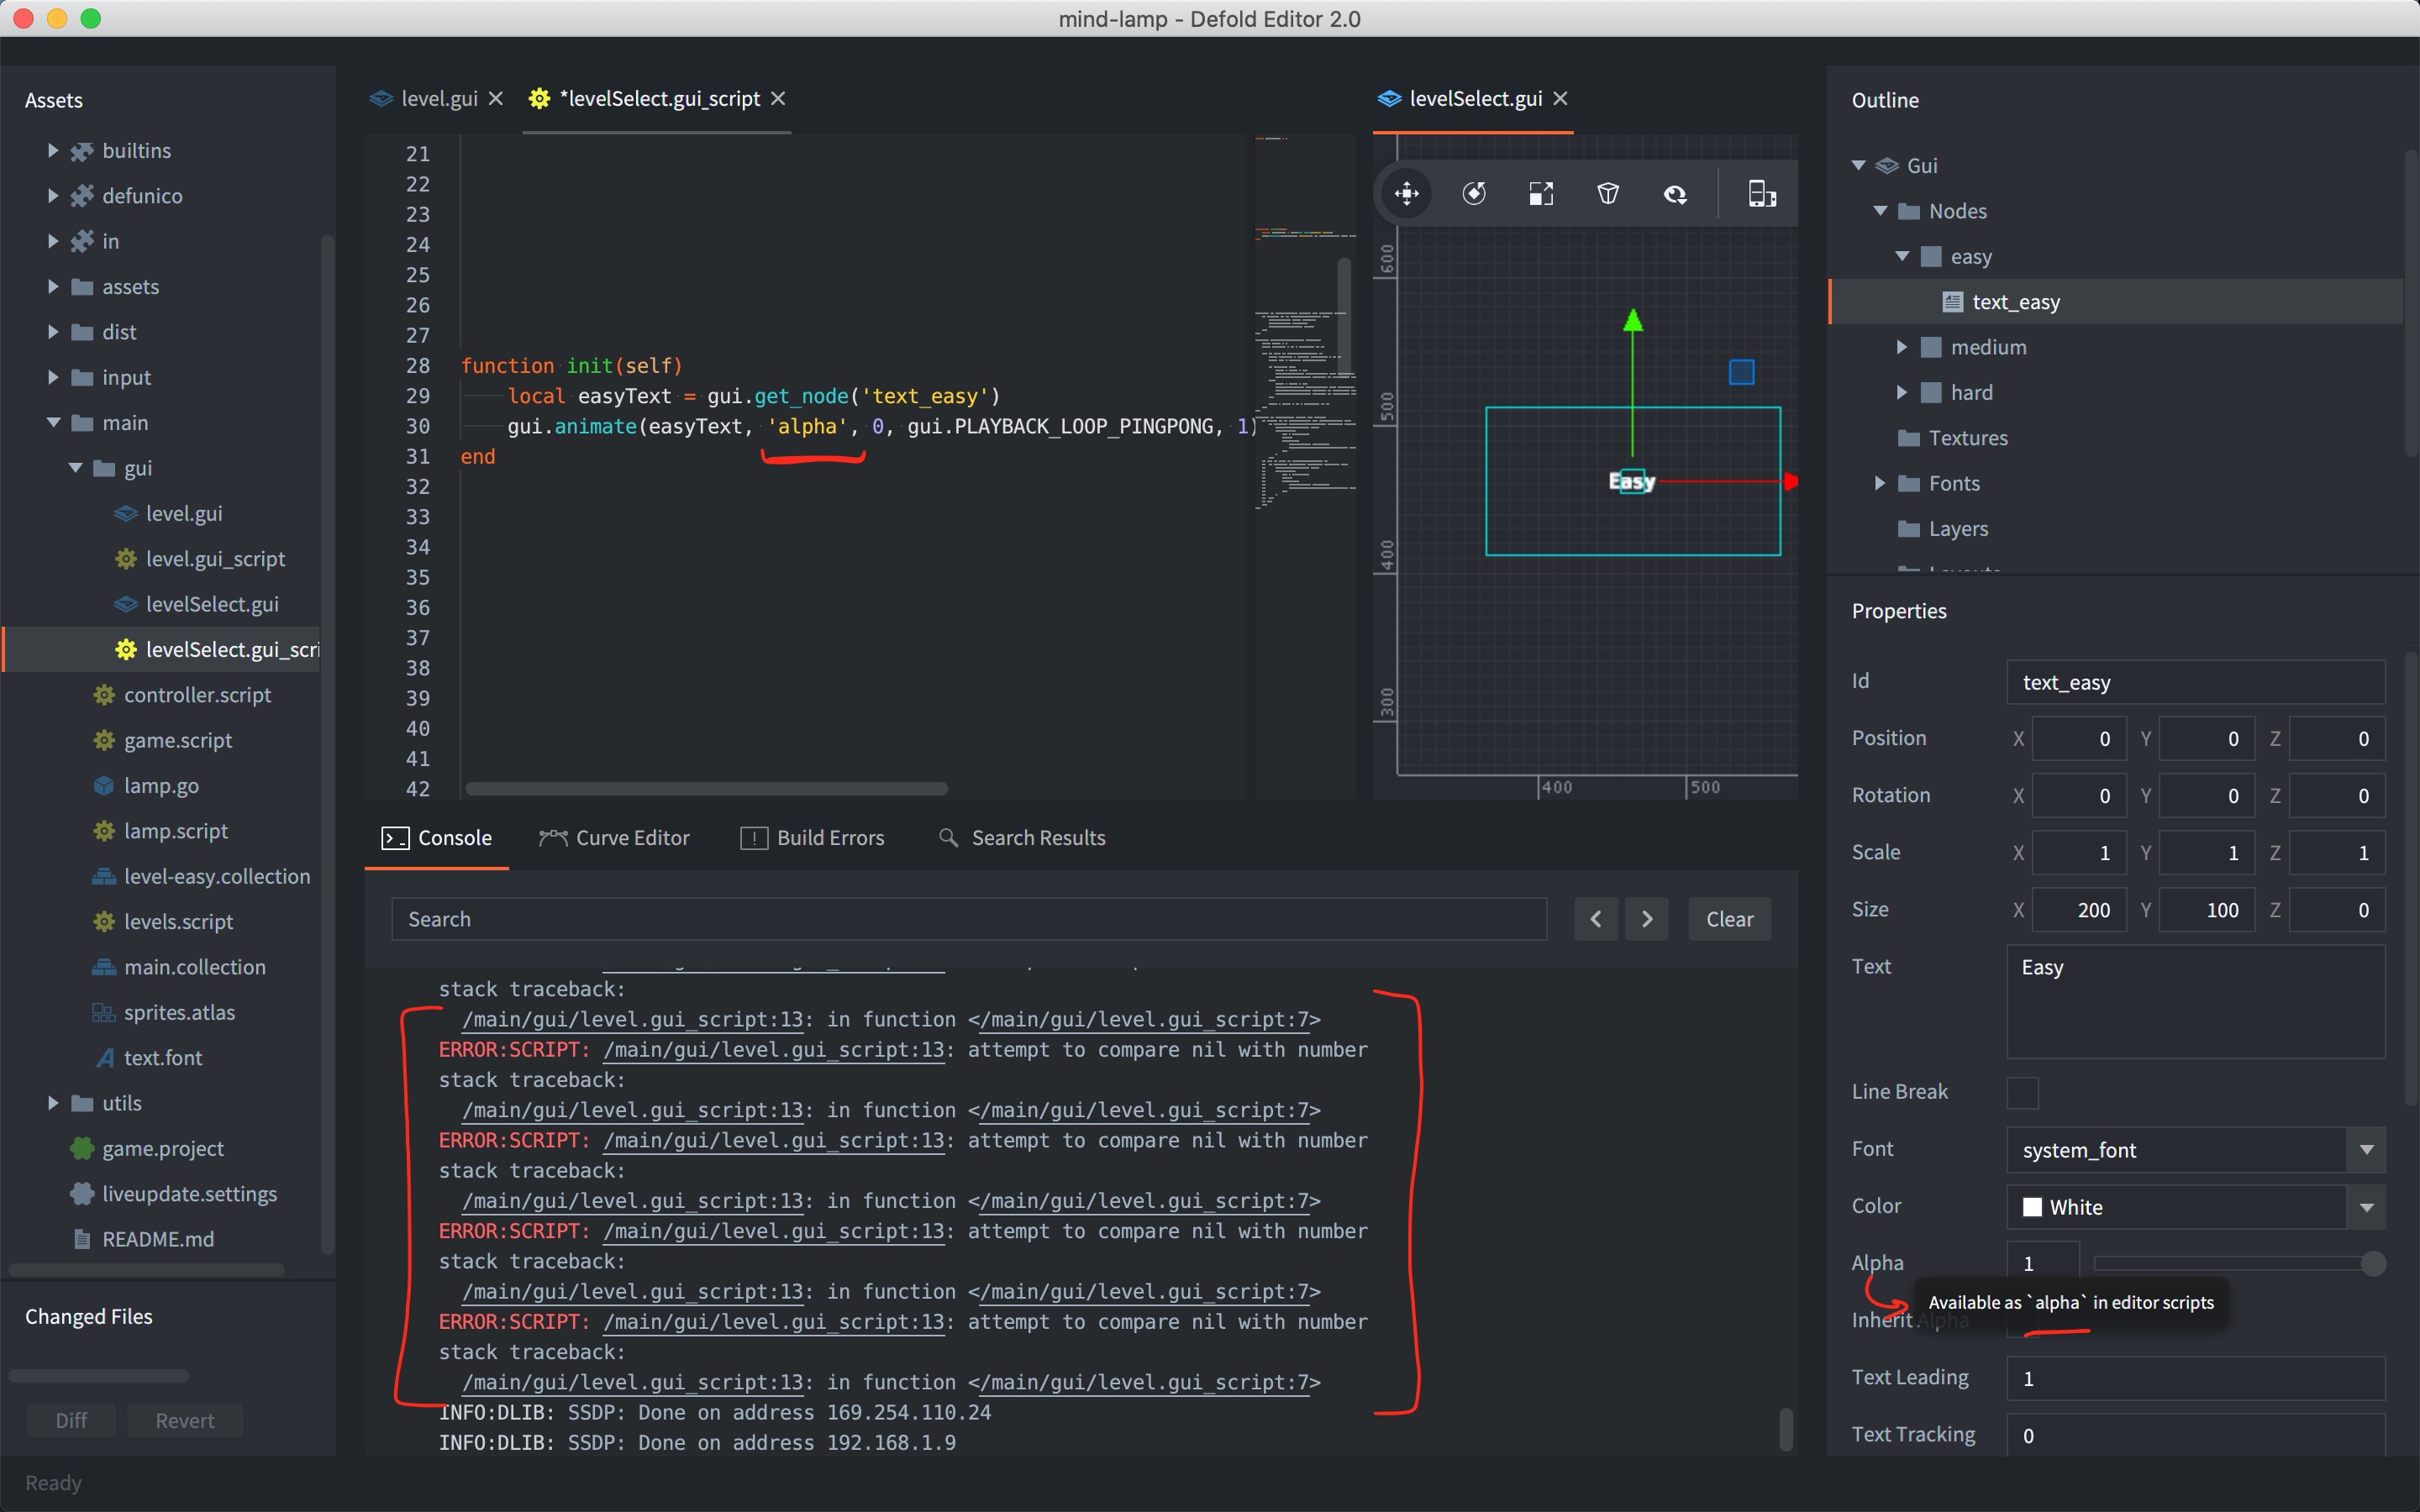
Task: Edit the Id field text_easy
Action: coord(2195,682)
